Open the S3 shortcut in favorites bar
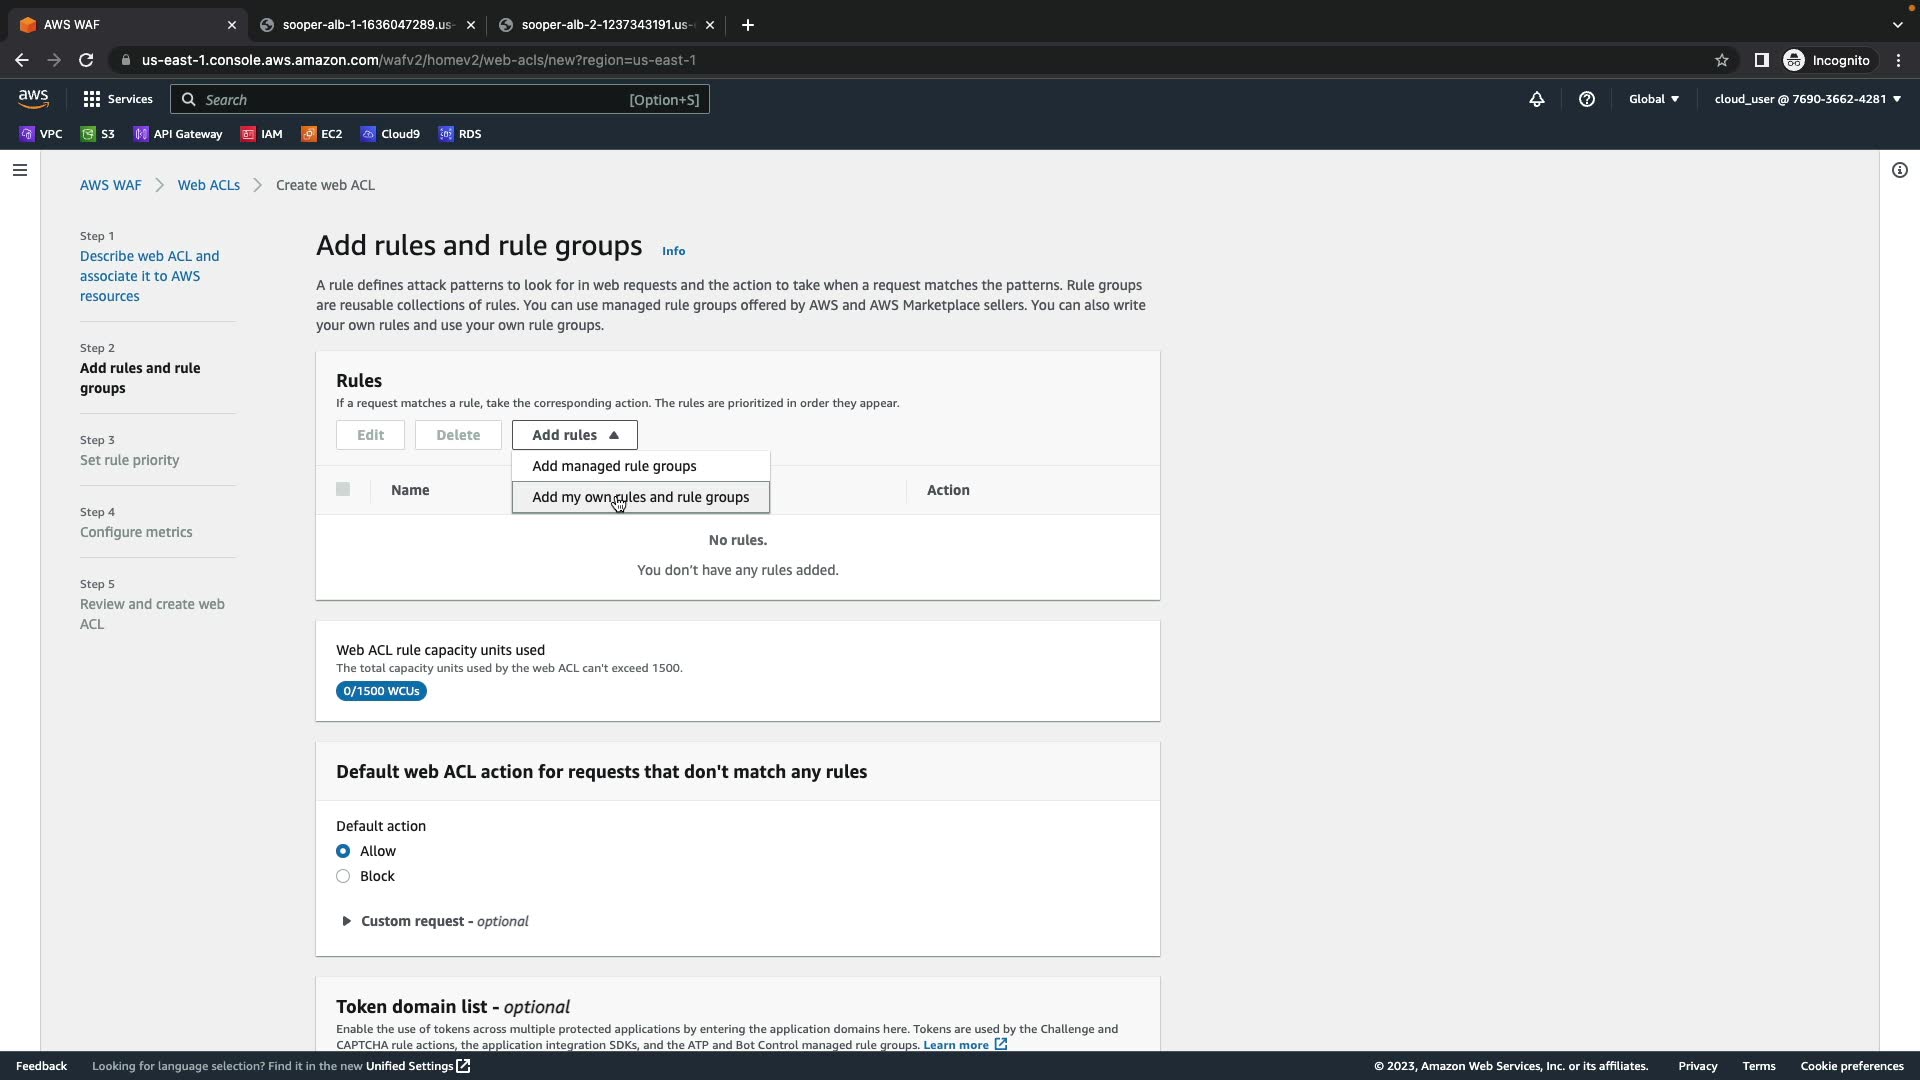The width and height of the screenshot is (1920, 1080). coord(98,134)
